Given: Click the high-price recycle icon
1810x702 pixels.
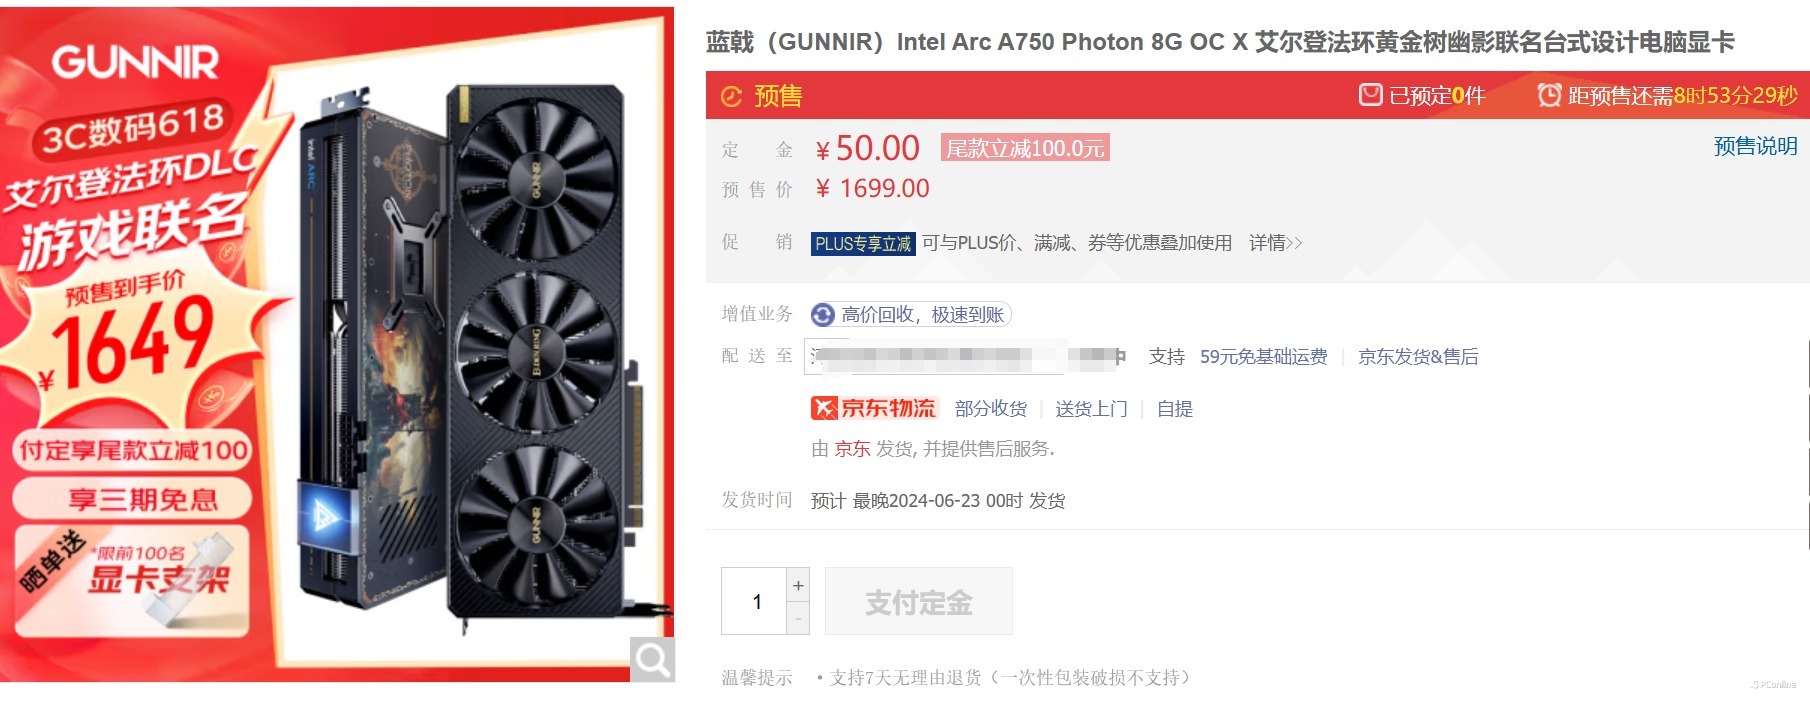Looking at the screenshot, I should coord(823,315).
